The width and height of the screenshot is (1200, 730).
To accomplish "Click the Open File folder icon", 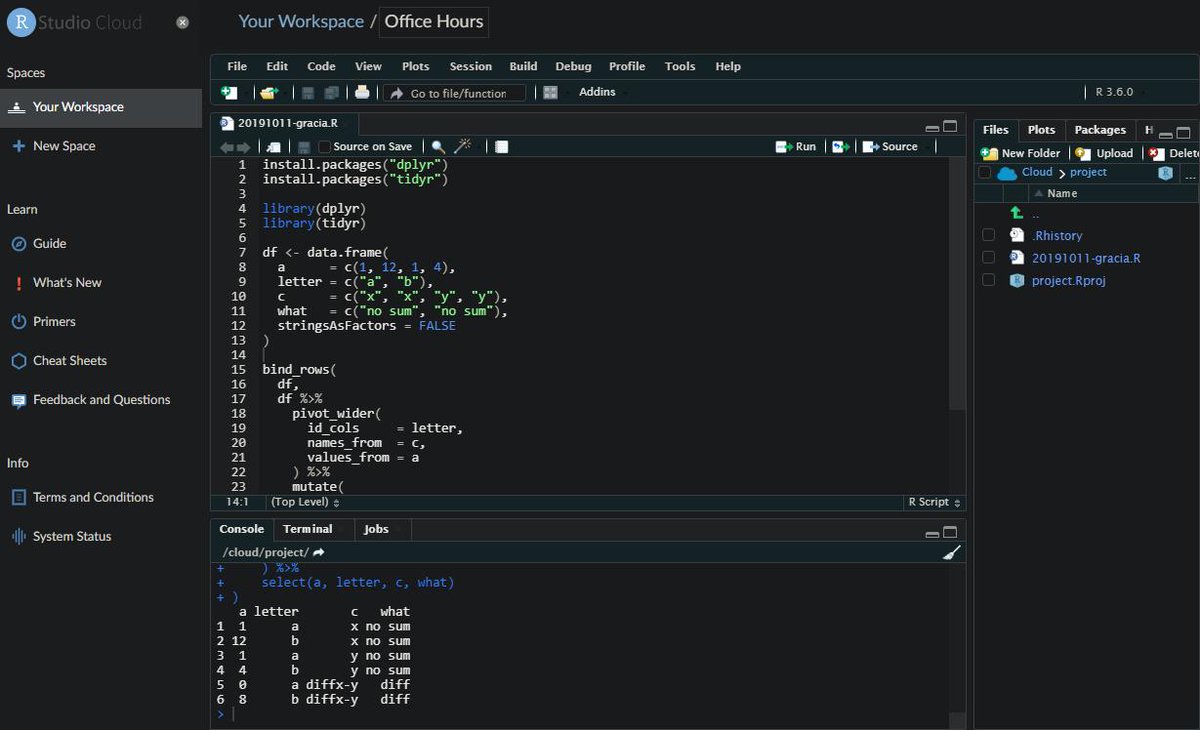I will [x=268, y=93].
